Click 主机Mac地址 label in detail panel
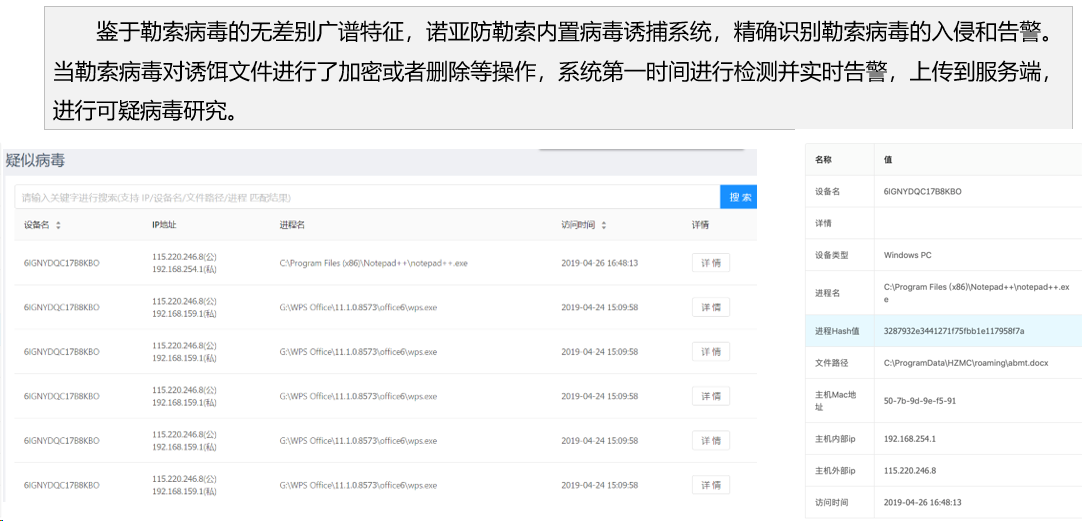This screenshot has height=521, width=1082. tap(835, 400)
